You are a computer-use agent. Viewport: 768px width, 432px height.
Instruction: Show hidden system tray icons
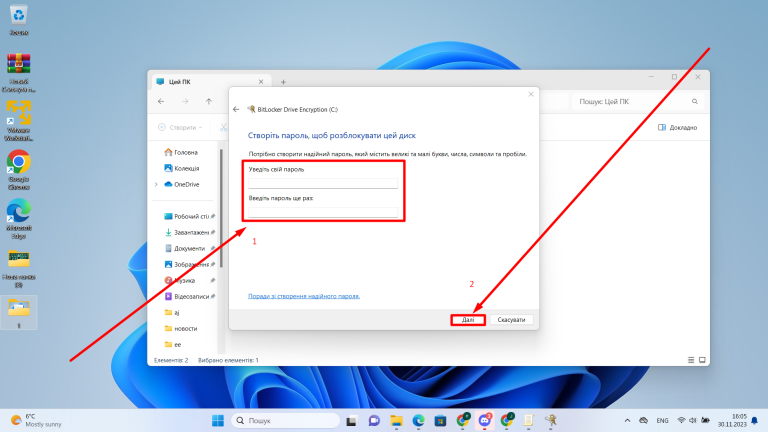(x=627, y=420)
